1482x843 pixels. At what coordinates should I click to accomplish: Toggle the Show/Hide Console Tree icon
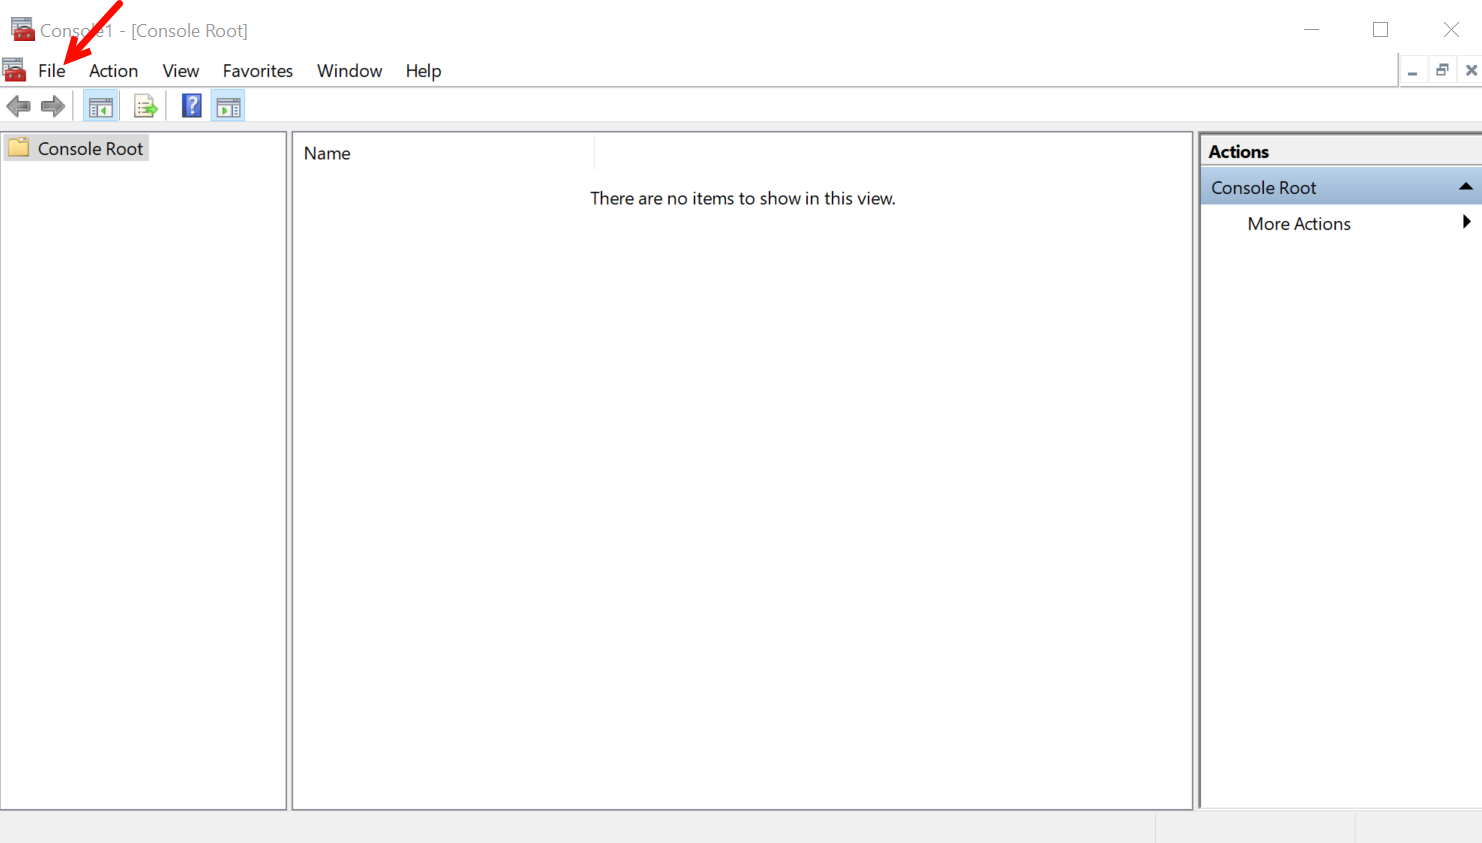tap(100, 106)
